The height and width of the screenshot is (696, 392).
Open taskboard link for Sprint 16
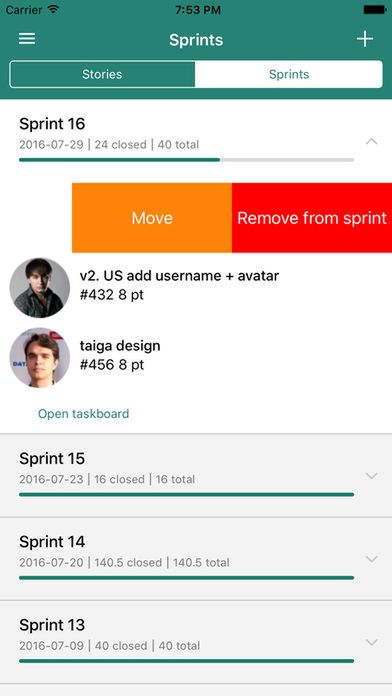click(83, 414)
